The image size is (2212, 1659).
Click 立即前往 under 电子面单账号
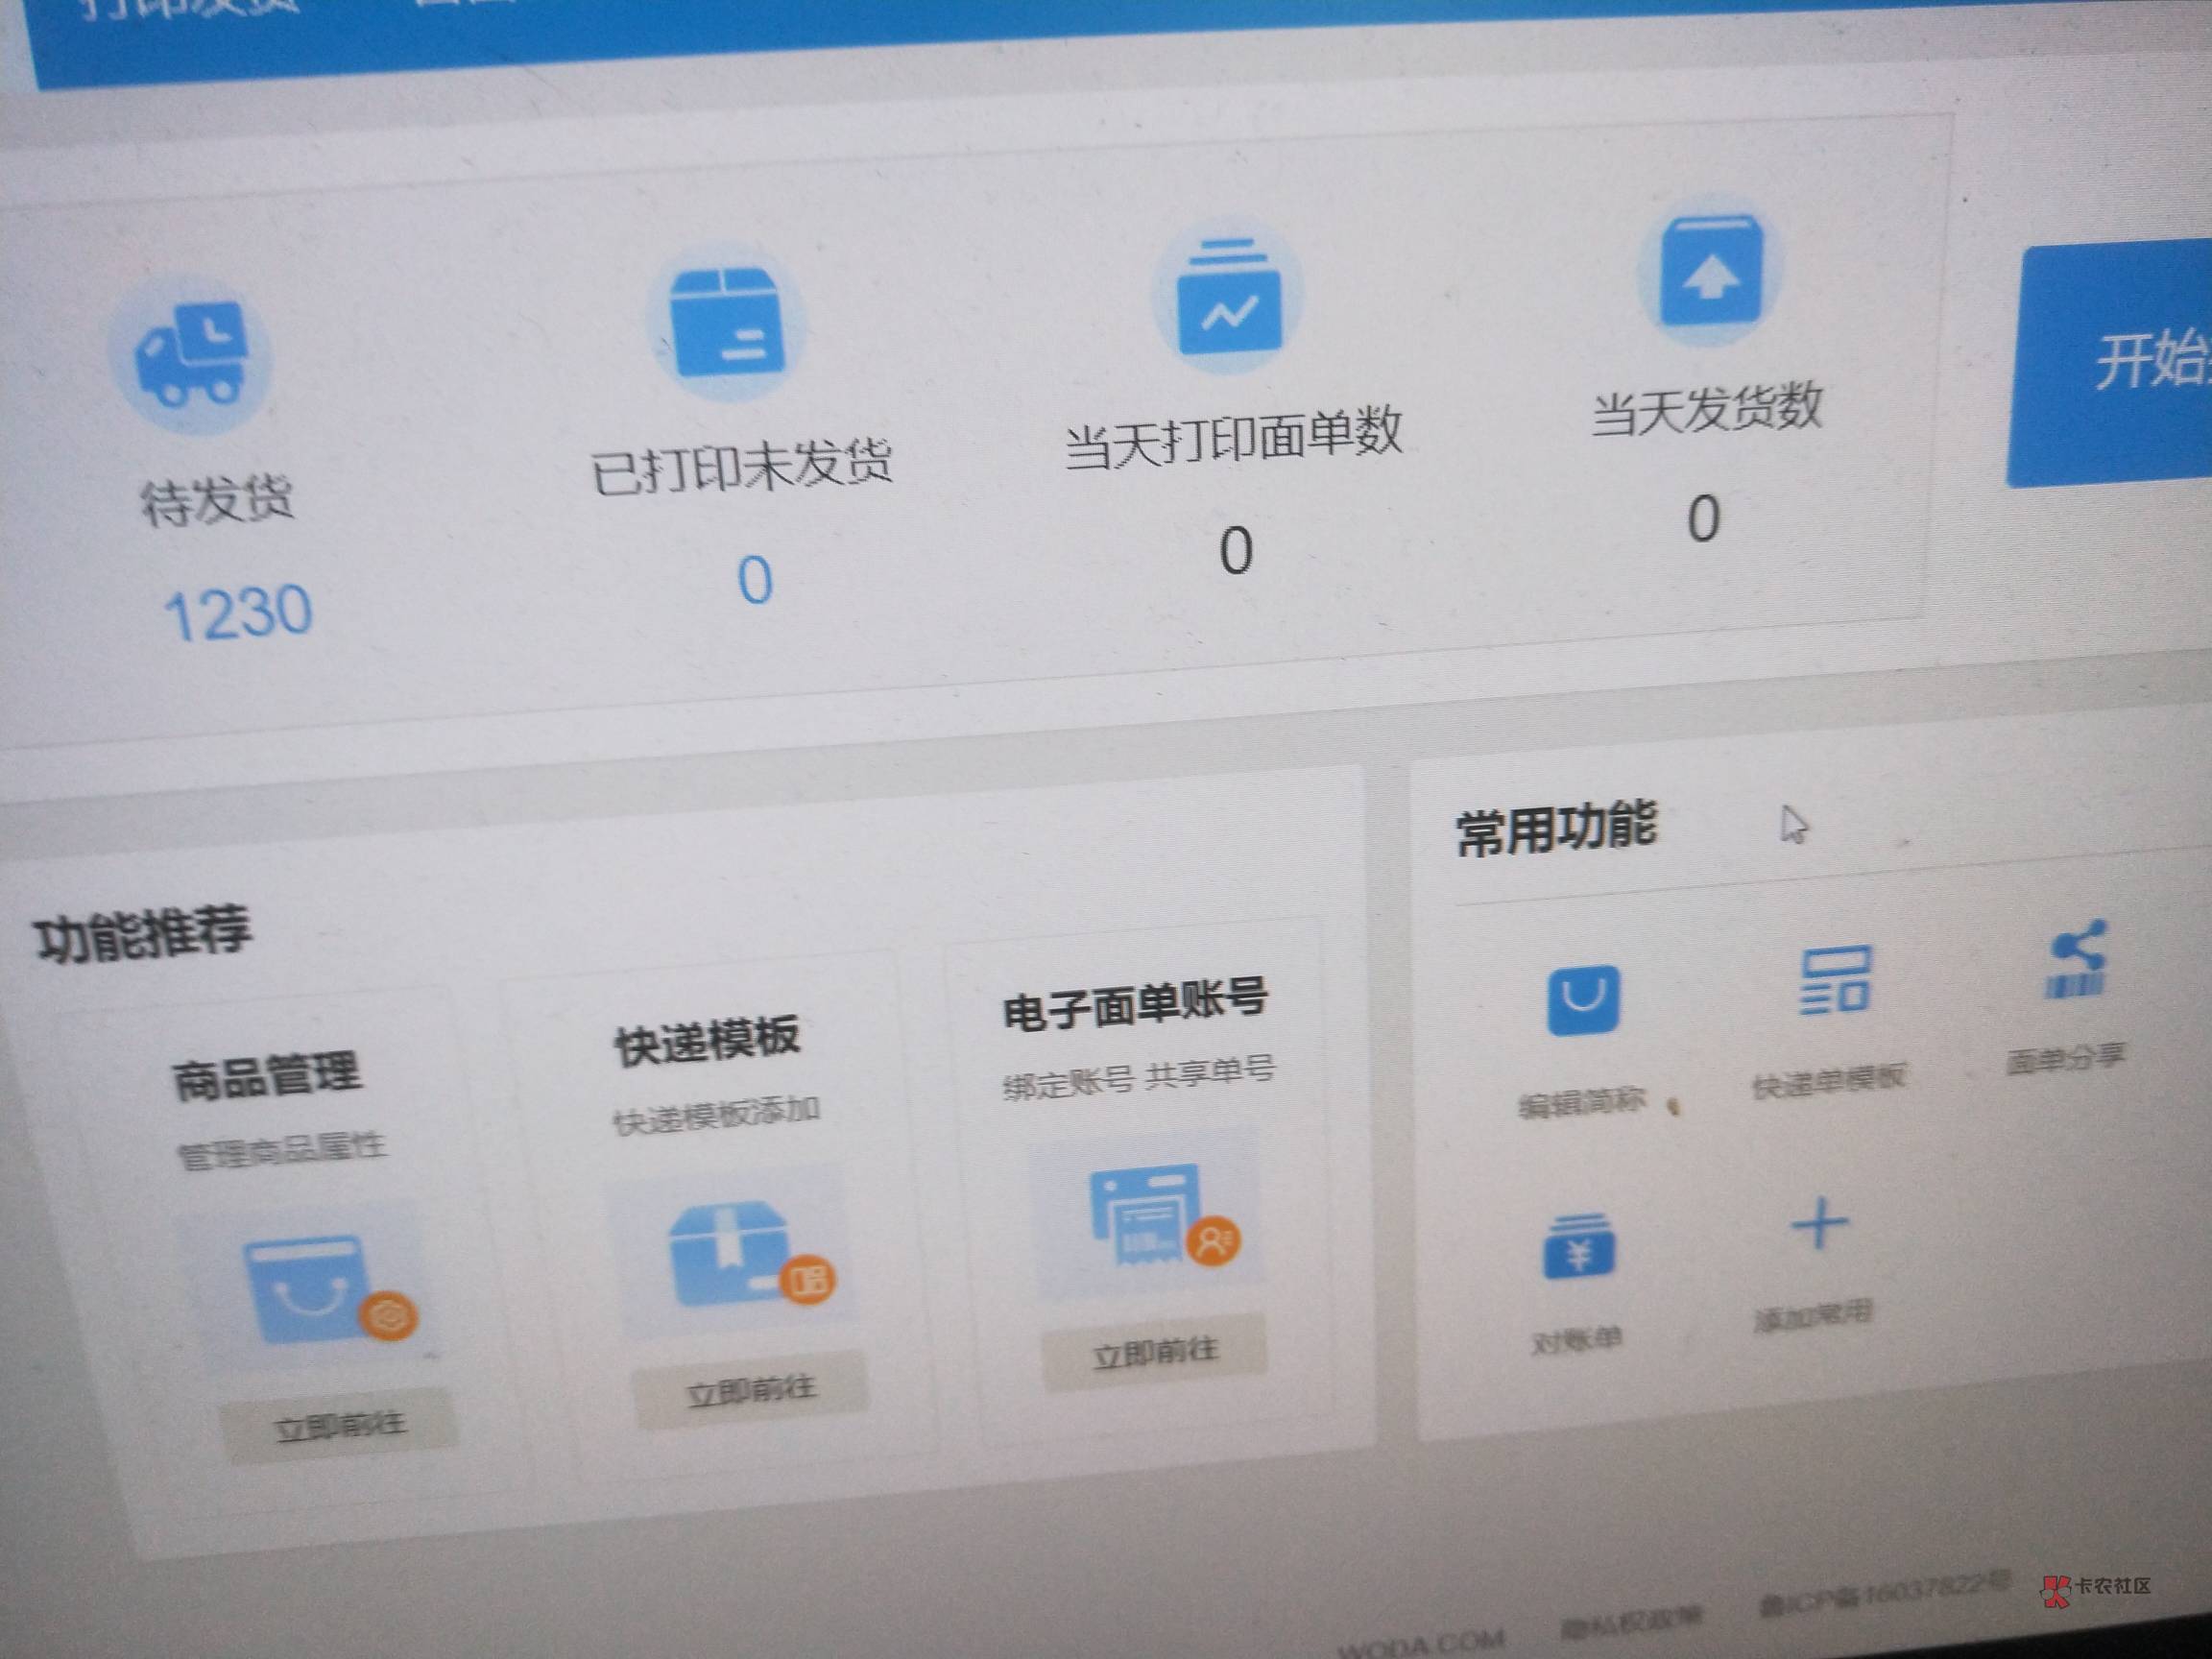point(1155,1353)
